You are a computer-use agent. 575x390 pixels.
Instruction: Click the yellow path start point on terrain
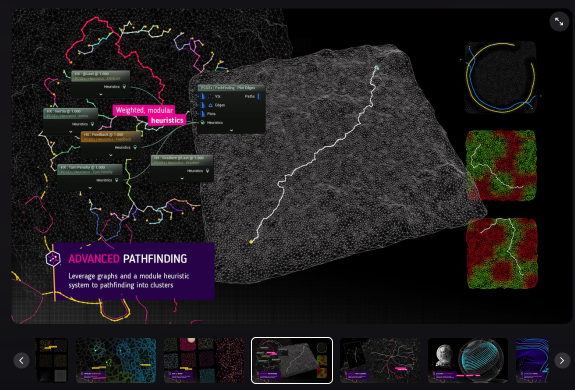(x=251, y=242)
